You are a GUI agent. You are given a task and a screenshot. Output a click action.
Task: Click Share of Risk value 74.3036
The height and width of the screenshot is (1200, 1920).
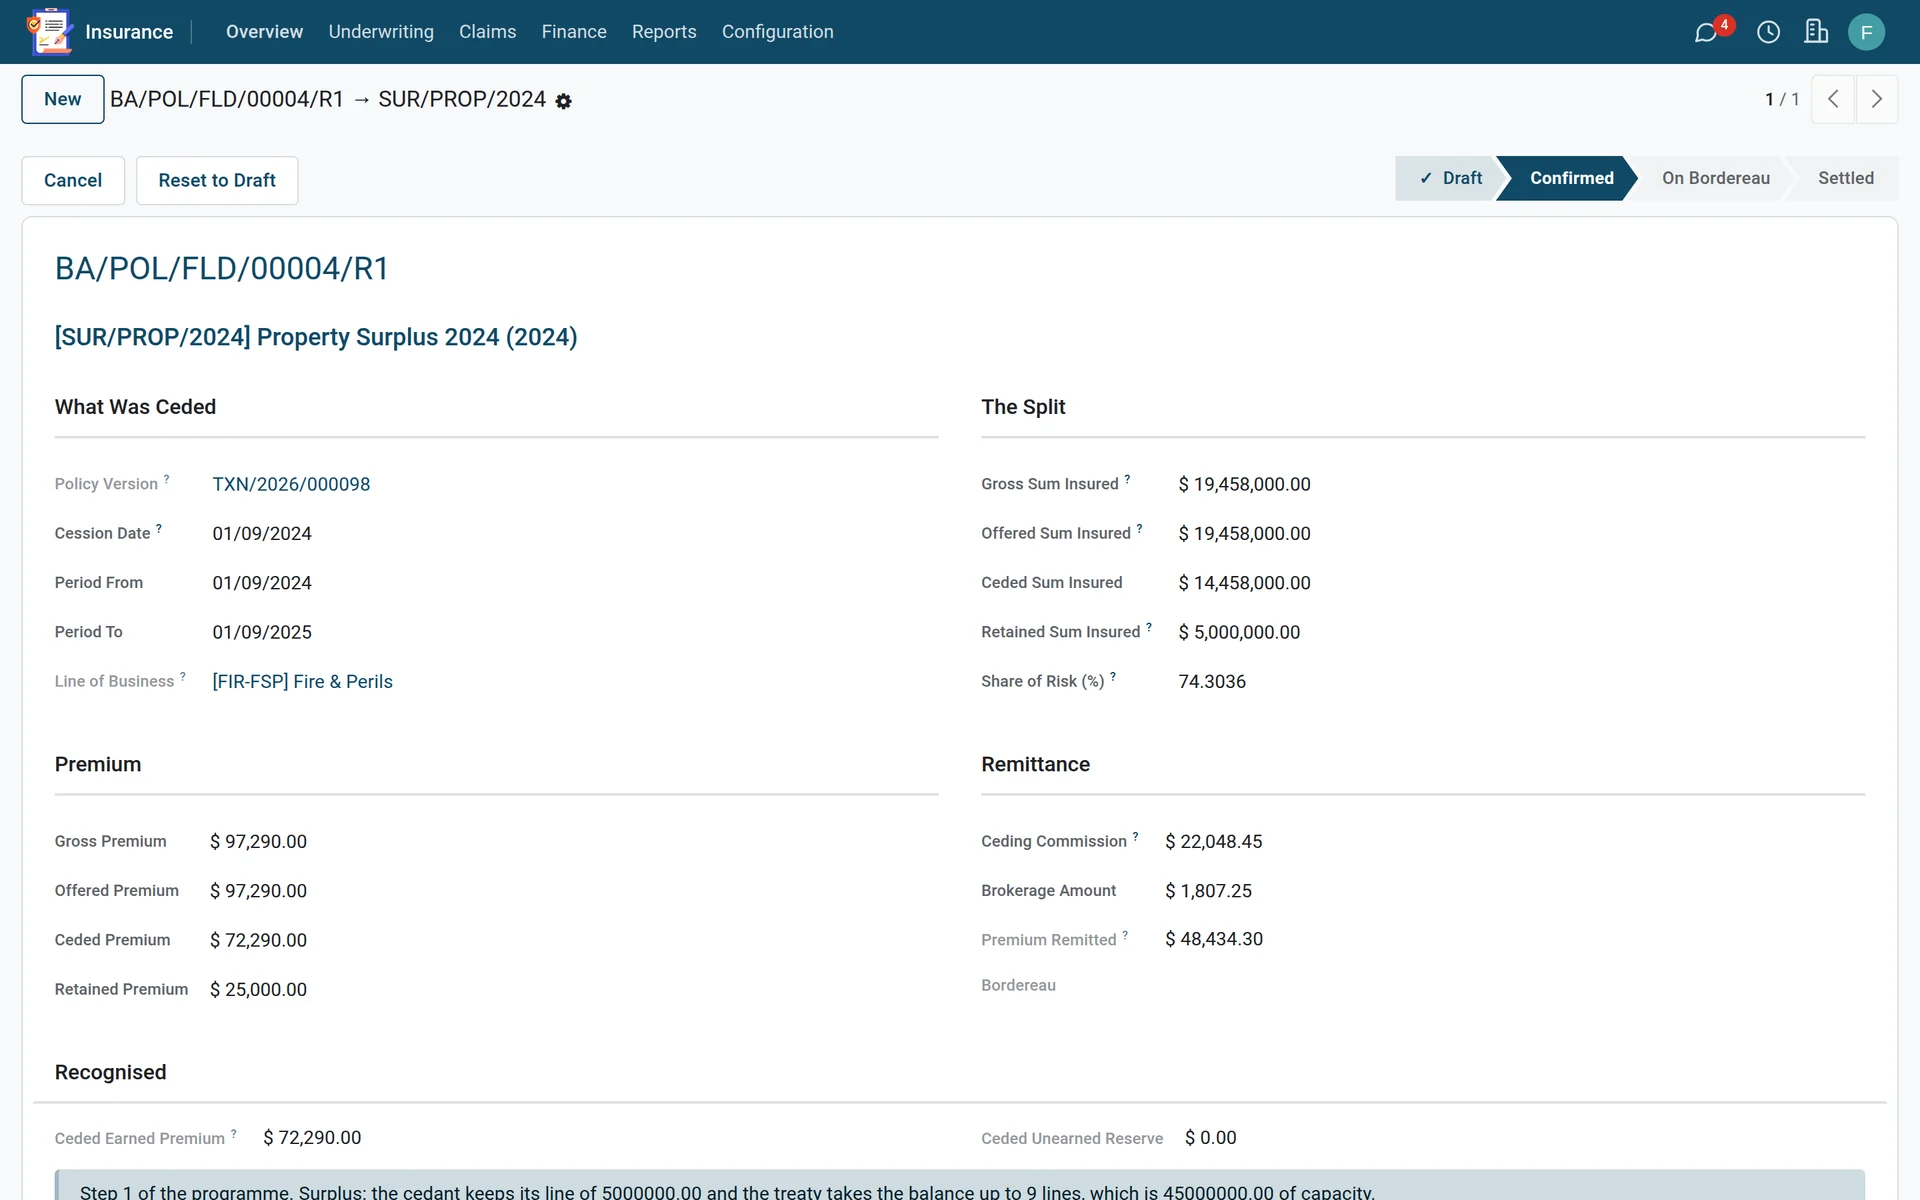(1212, 681)
